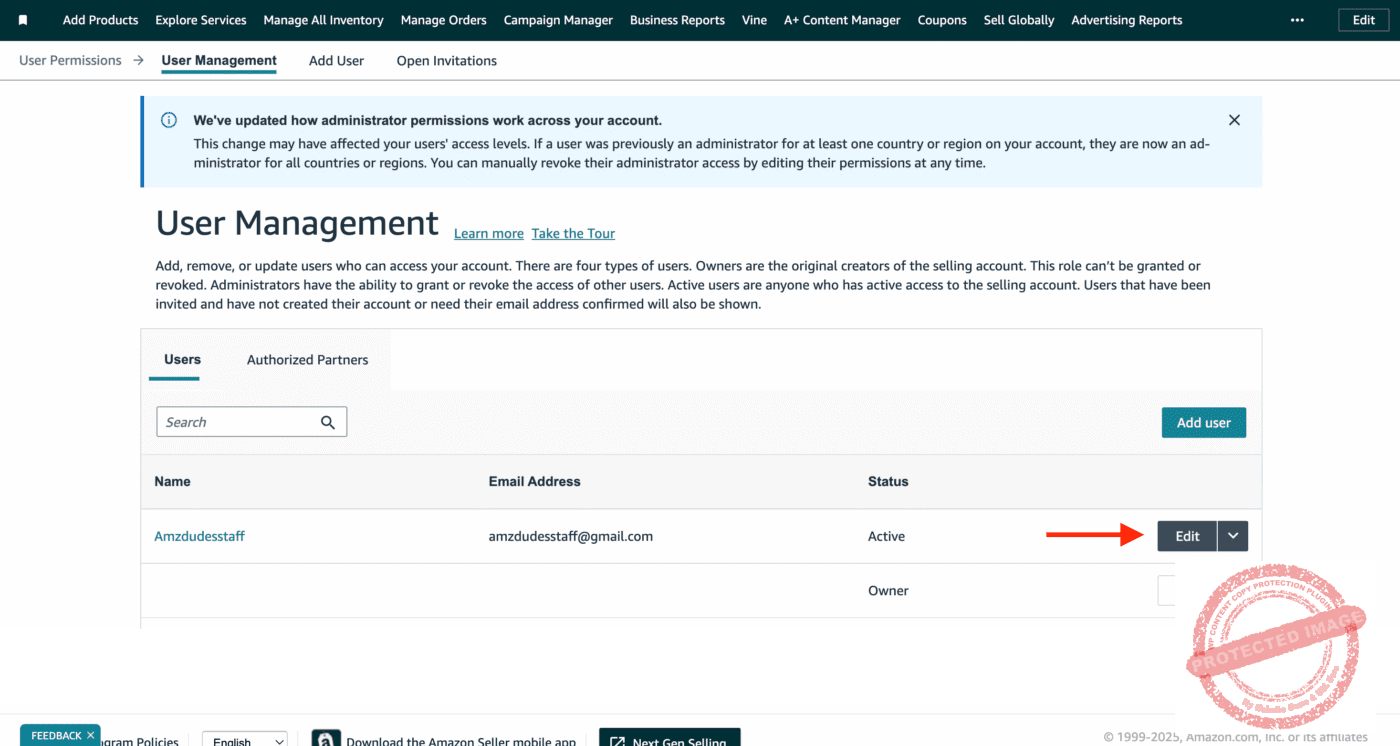Click Take the Tour link
The width and height of the screenshot is (1400, 746).
[x=573, y=233]
